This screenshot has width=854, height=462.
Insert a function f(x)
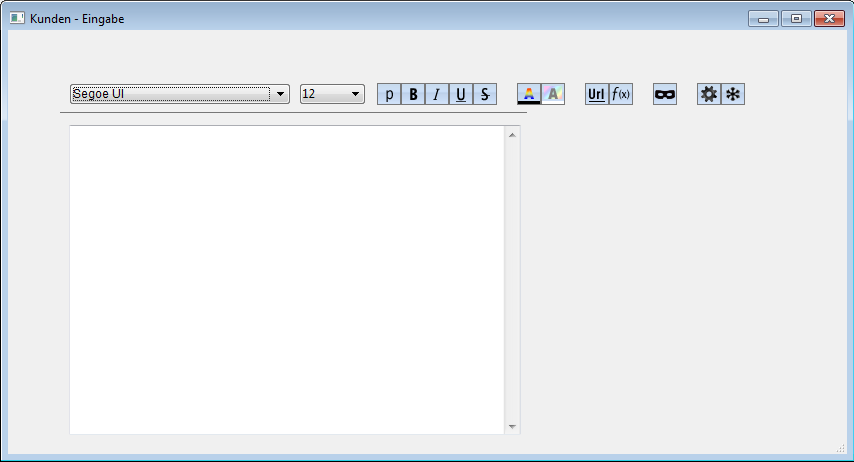click(620, 94)
